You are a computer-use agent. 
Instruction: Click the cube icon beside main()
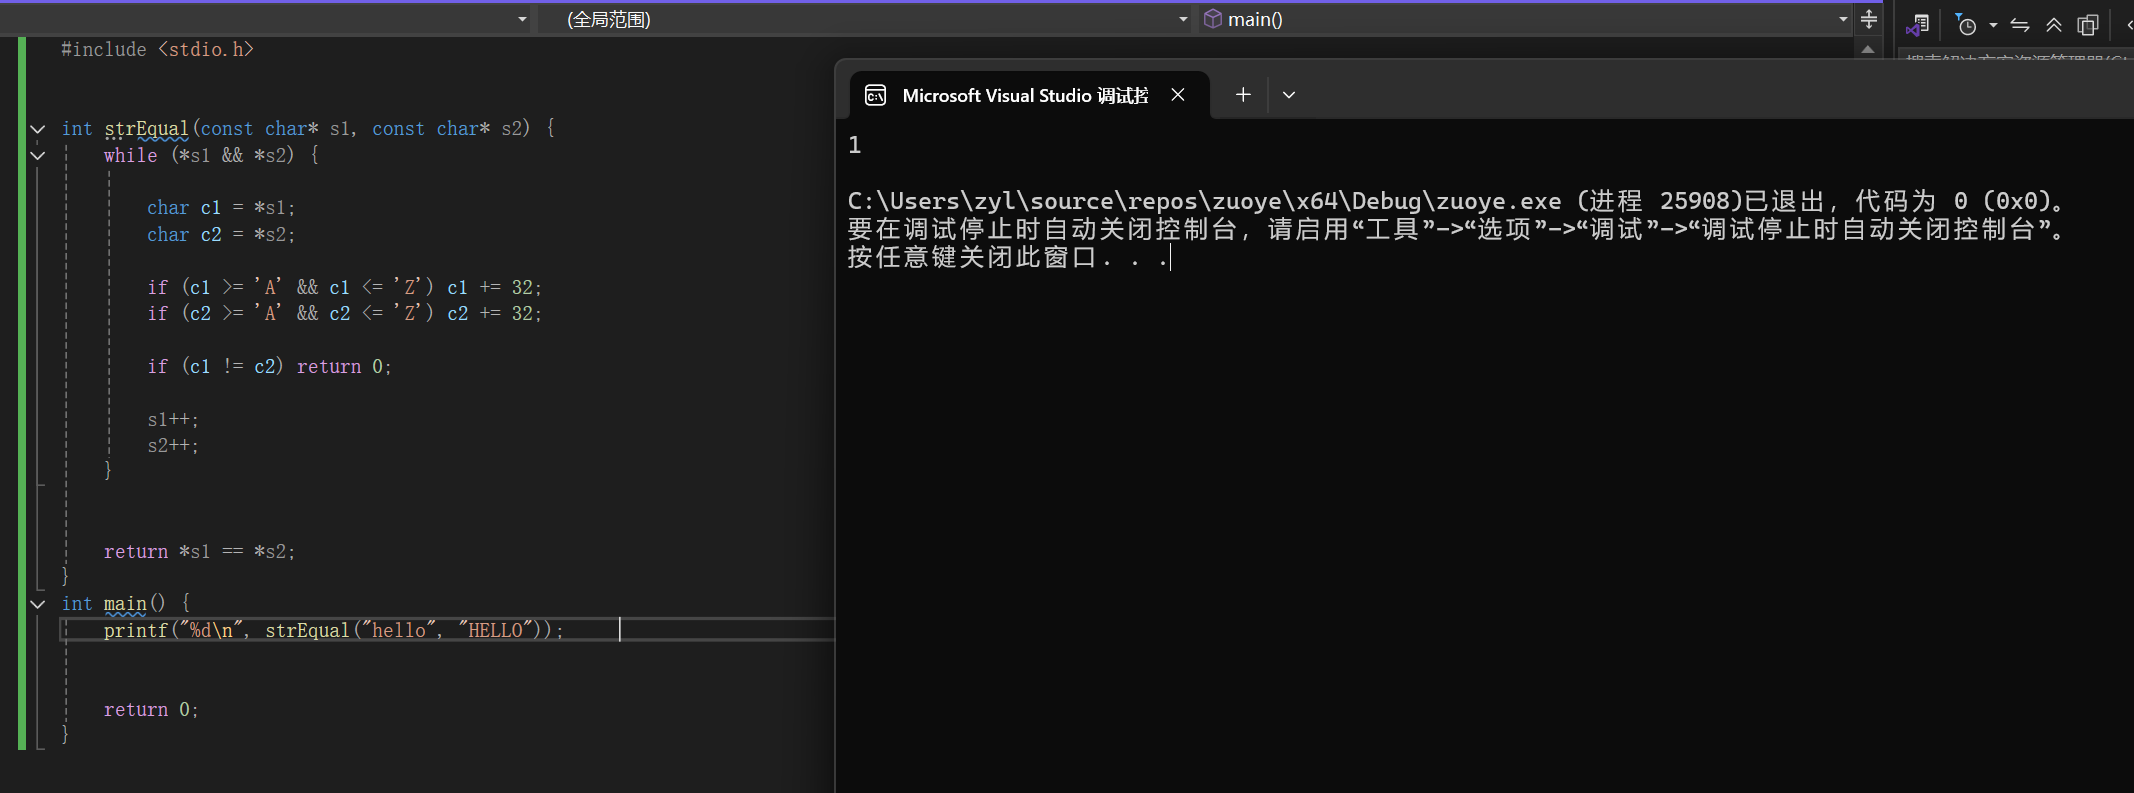pyautogui.click(x=1212, y=19)
